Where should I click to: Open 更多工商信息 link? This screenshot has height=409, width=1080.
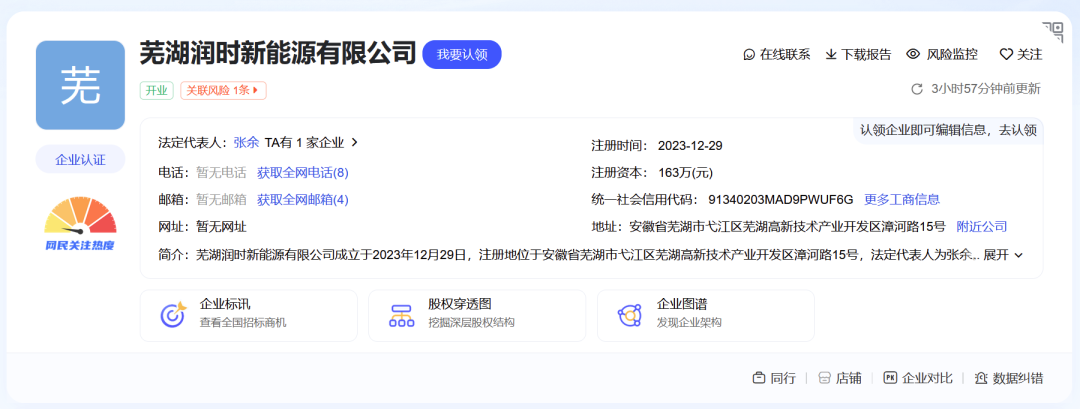(902, 200)
